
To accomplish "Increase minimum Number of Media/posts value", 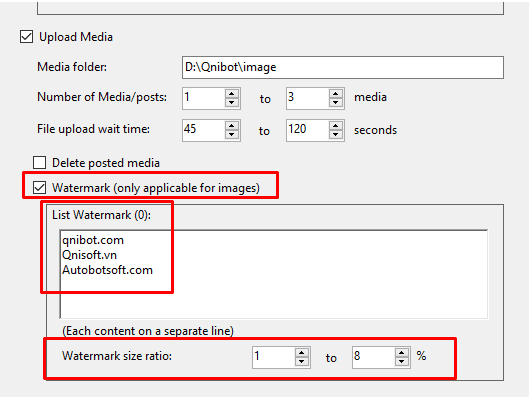I will click(232, 94).
